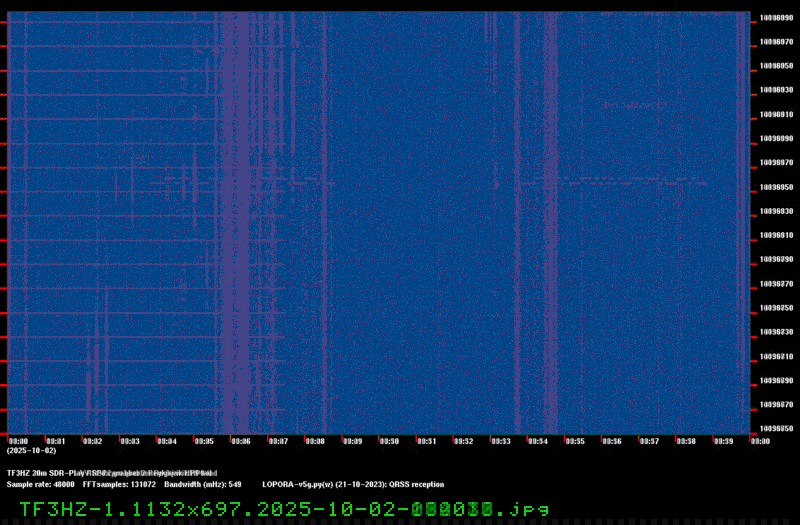Click the 00:03 time axis label

tap(129, 441)
